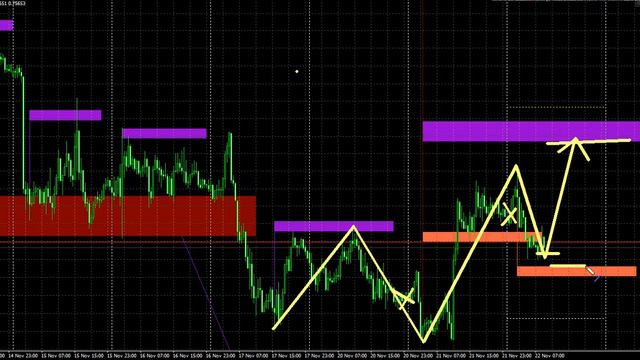Viewport: 640px width, 360px height.
Task: Click the '20 Nov 07:00' time axis label
Action: point(352,356)
